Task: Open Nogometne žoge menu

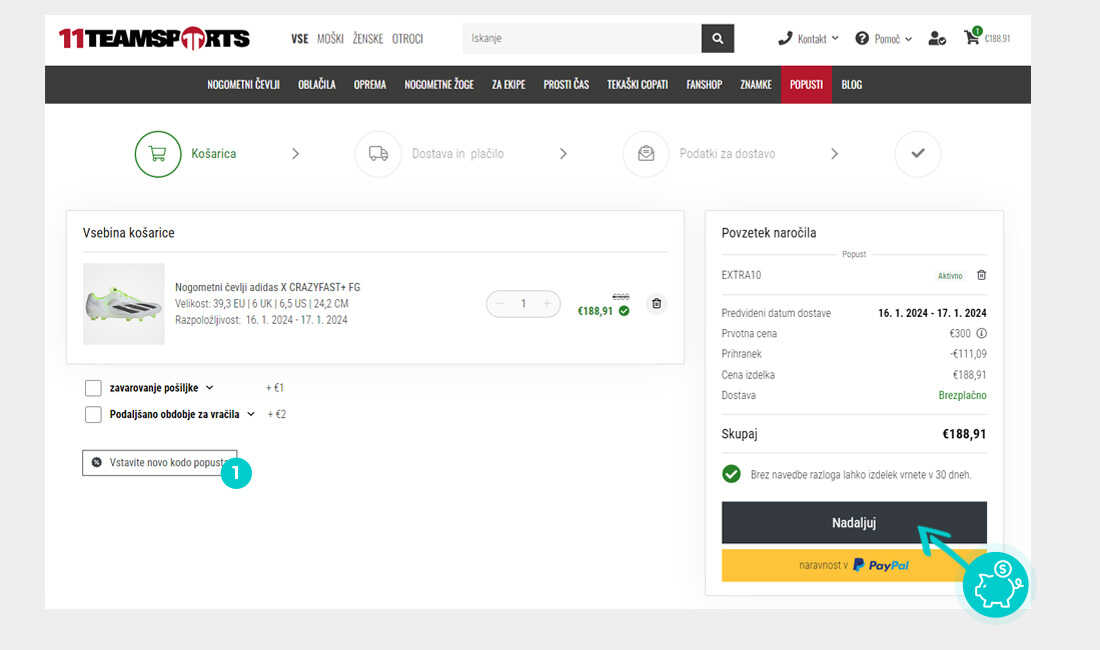Action: click(439, 84)
